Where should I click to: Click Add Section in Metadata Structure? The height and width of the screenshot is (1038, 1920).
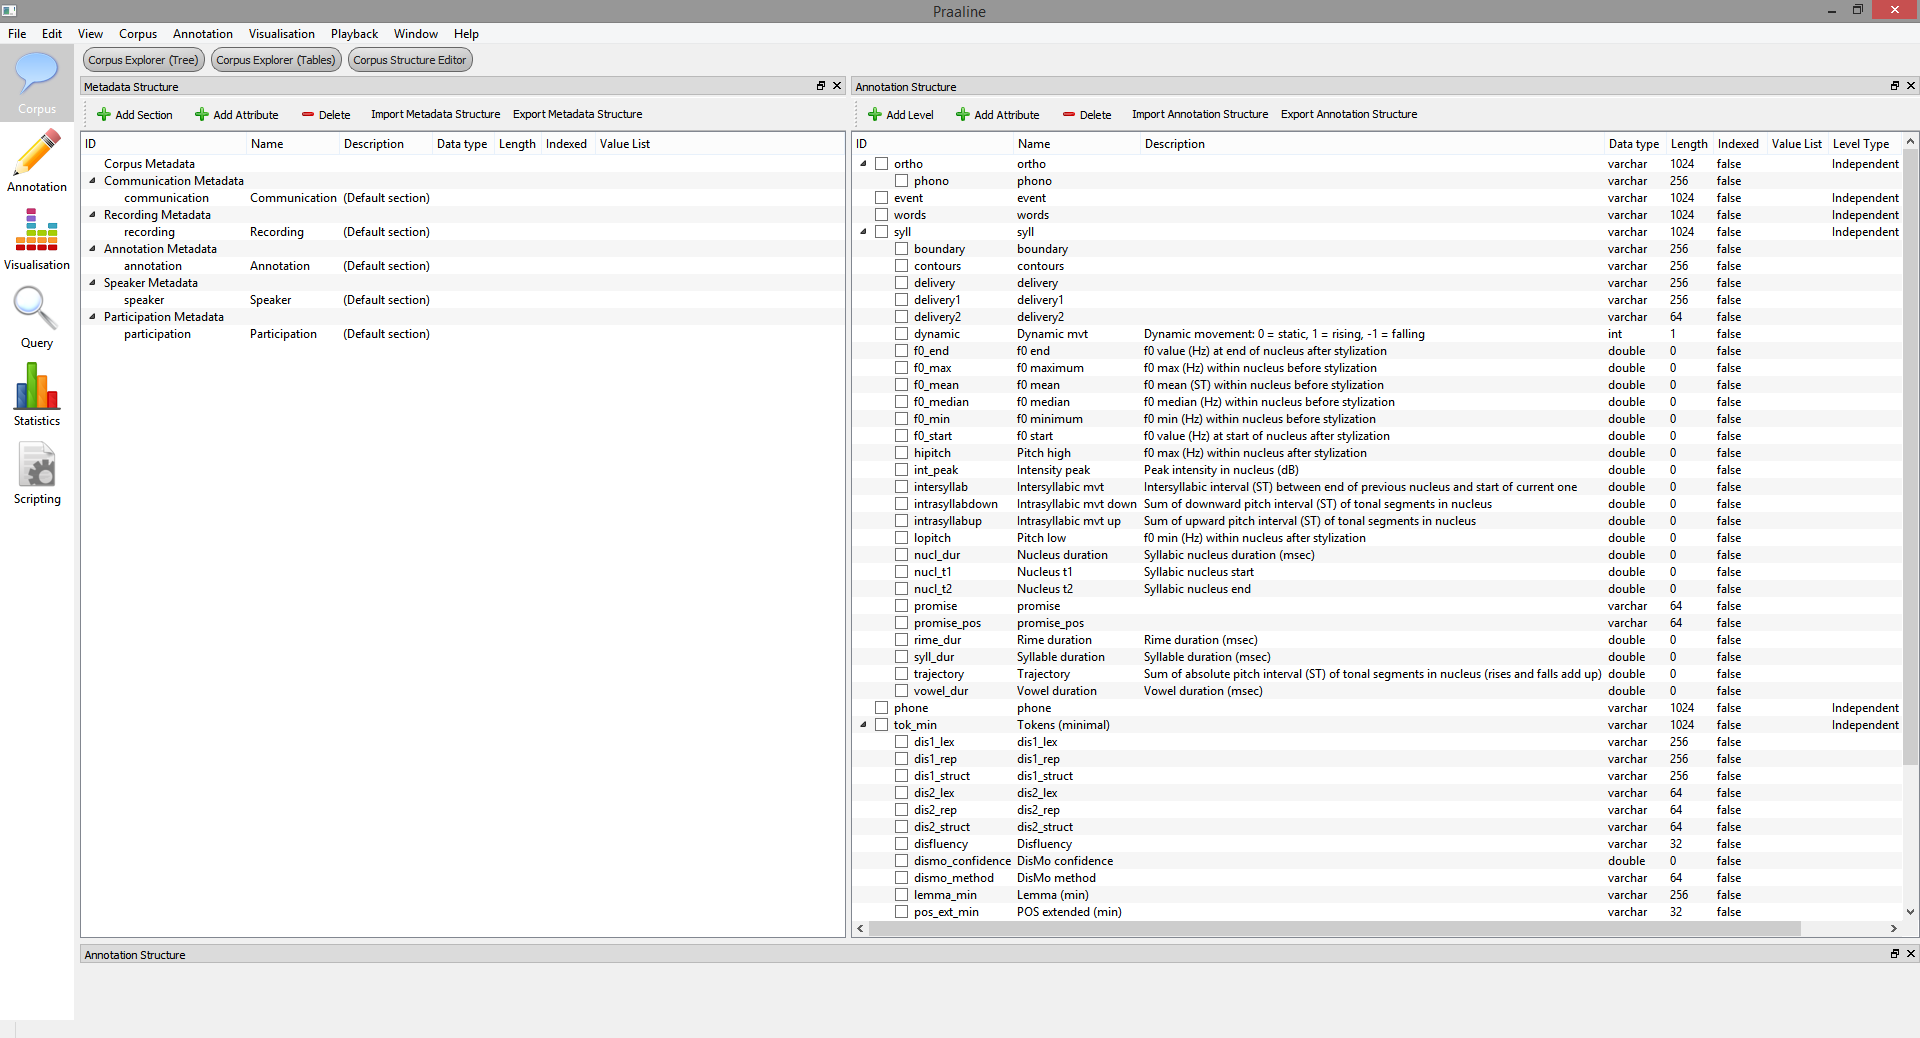tap(135, 115)
